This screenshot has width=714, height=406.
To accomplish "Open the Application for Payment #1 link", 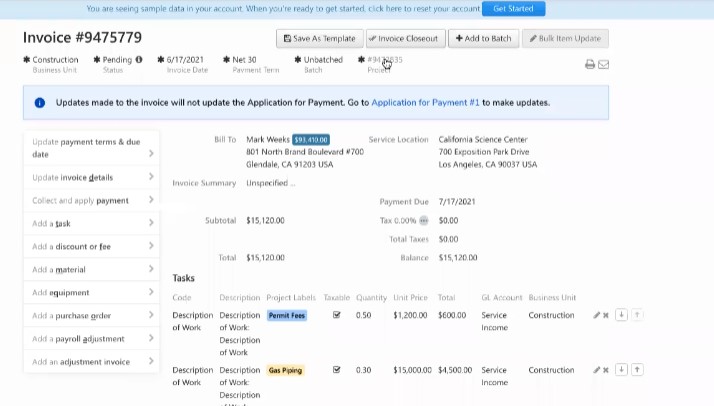I will click(x=425, y=103).
